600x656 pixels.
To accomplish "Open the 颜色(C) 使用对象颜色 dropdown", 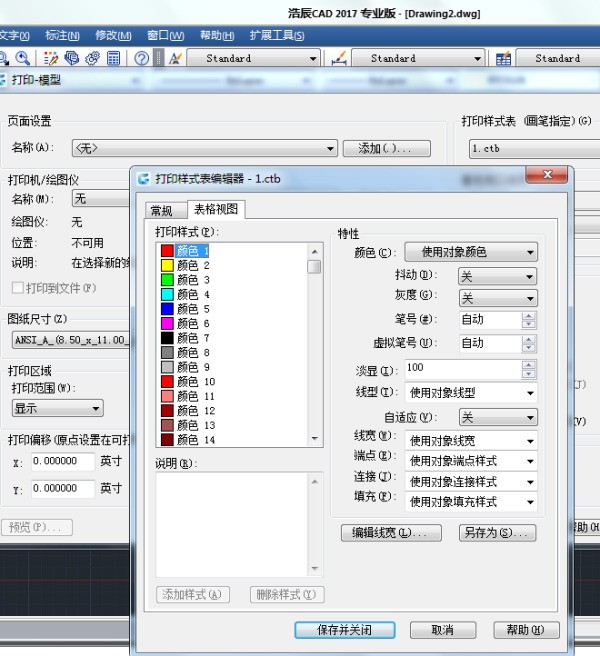I will [x=471, y=252].
